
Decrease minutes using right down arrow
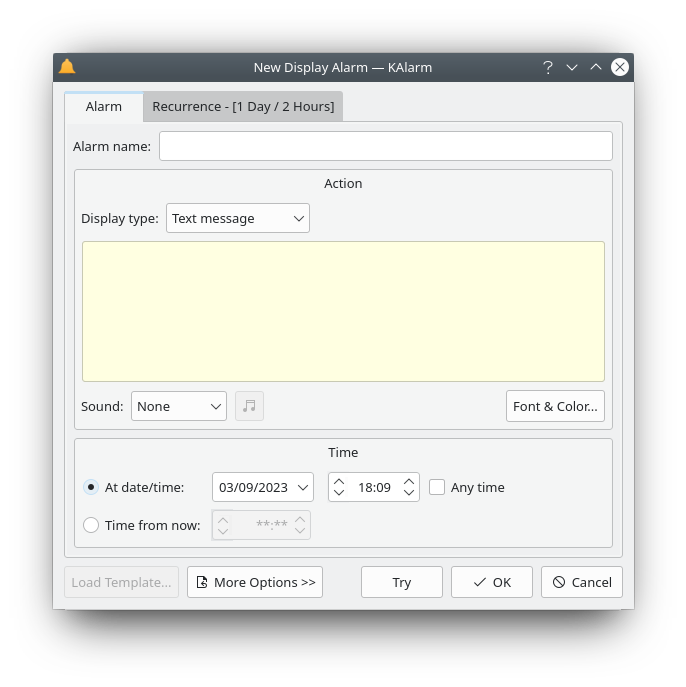[x=409, y=492]
